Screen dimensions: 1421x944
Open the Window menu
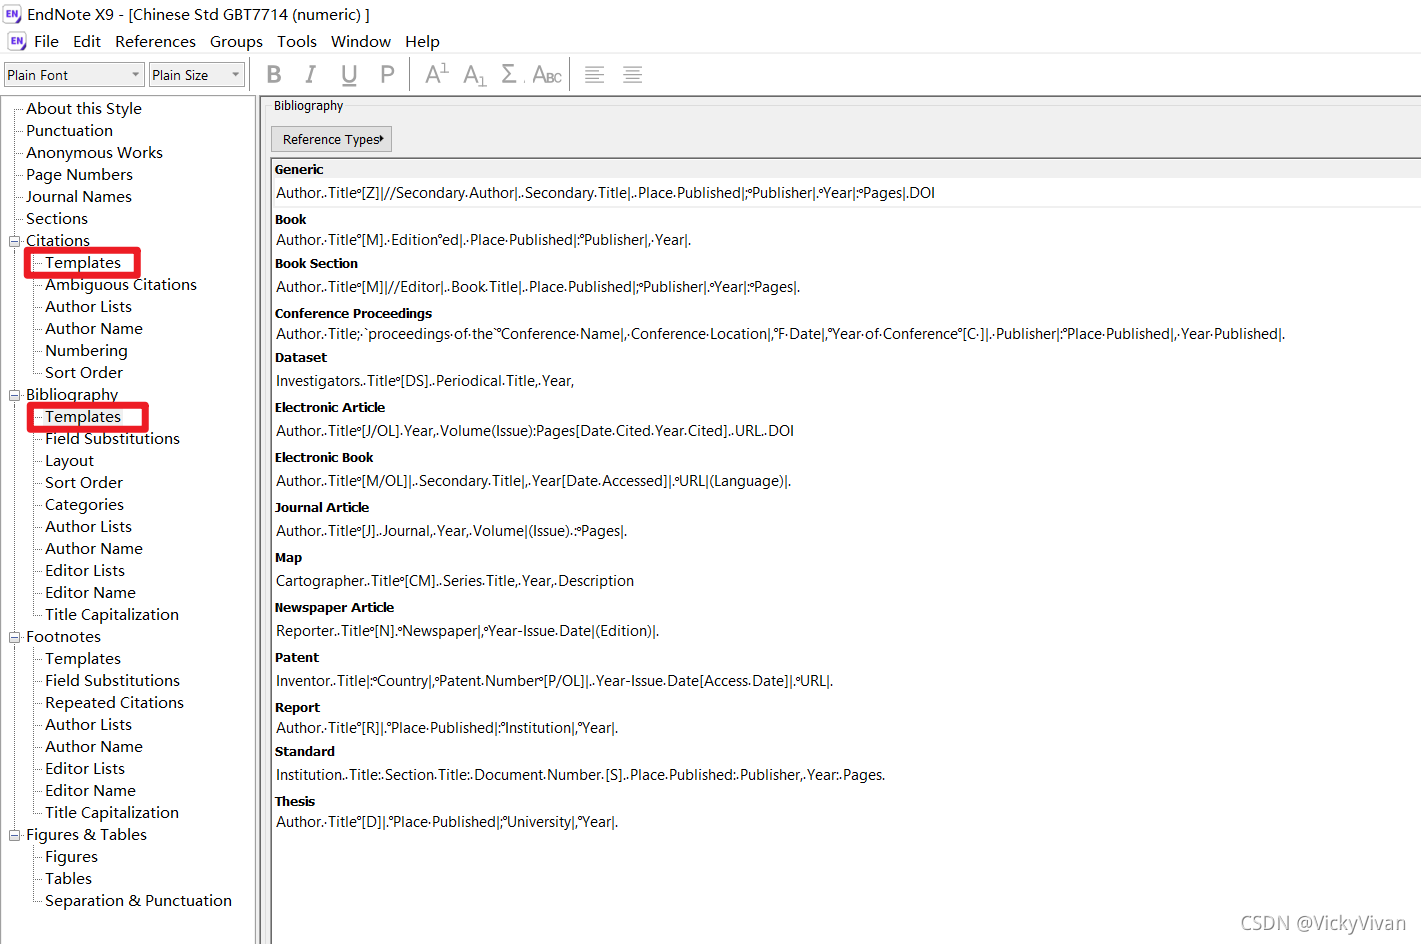pos(361,41)
